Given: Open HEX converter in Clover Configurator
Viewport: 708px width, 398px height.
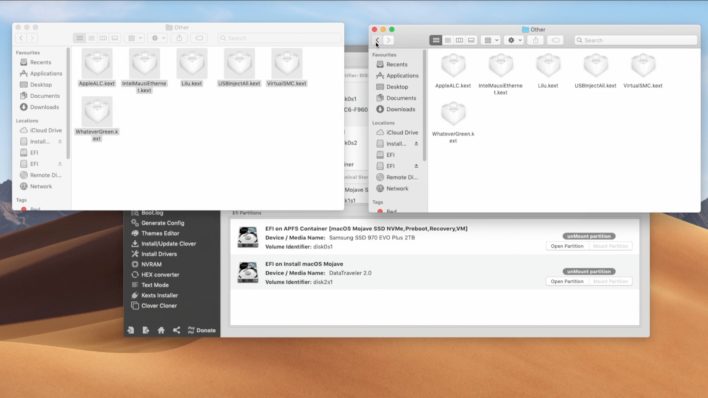Looking at the screenshot, I should click(155, 275).
